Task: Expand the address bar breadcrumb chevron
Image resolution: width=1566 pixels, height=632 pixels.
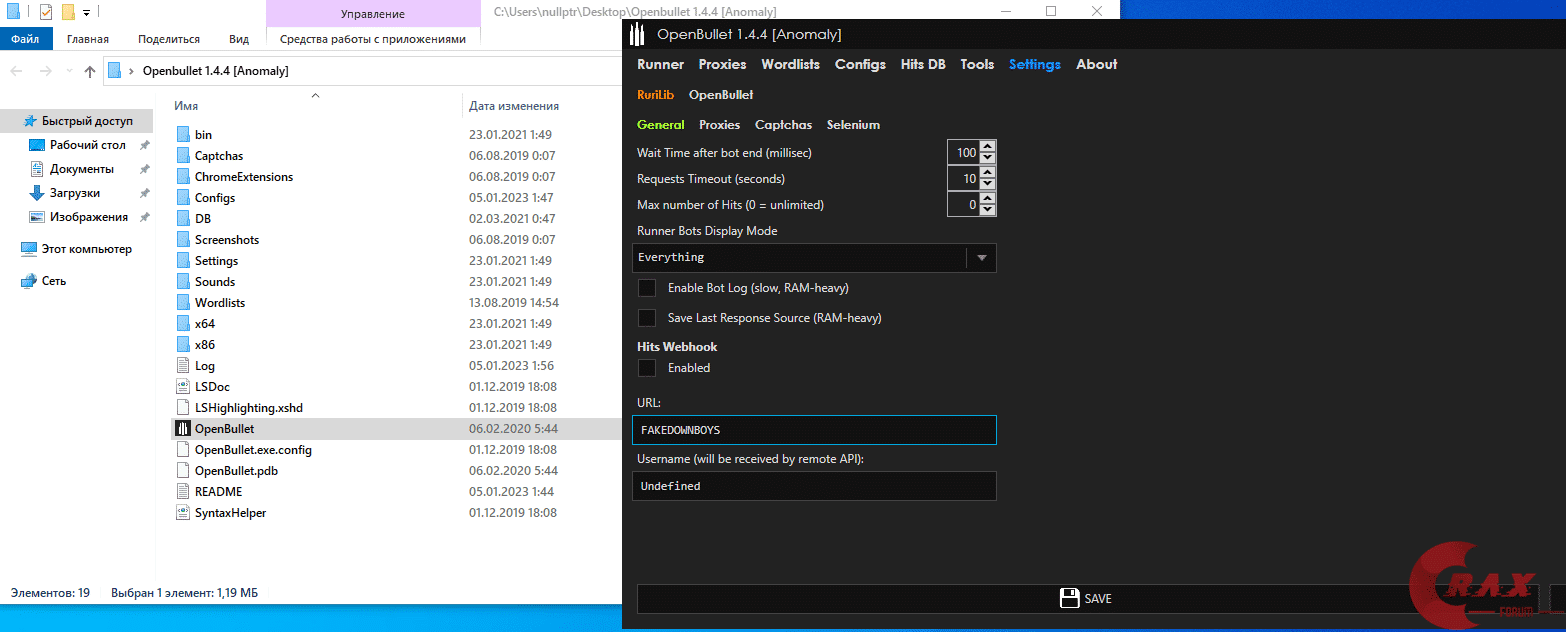Action: [132, 71]
